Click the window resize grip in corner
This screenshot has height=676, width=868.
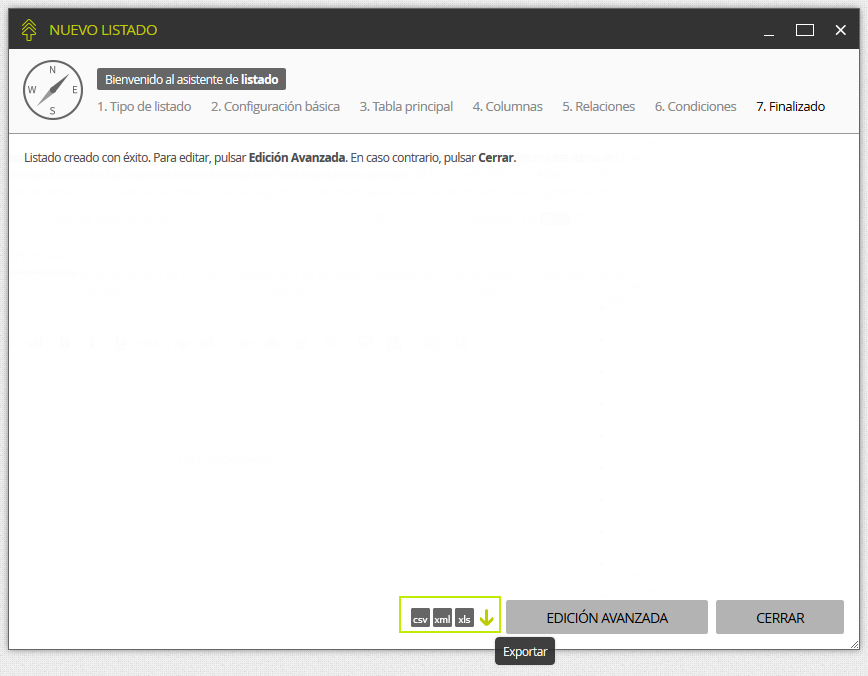[x=854, y=644]
